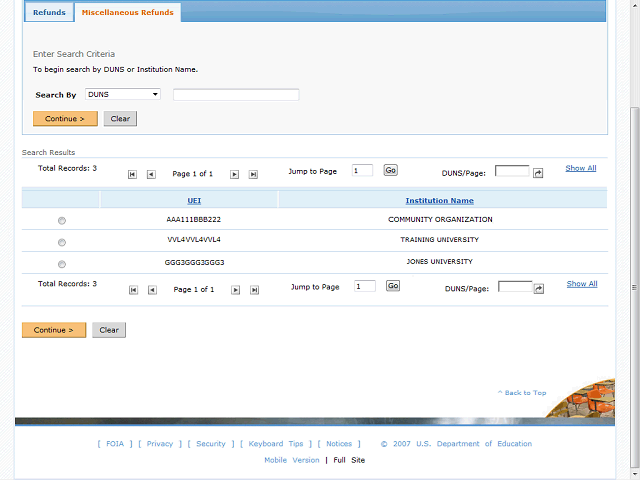640x480 pixels.
Task: Click the search criteria text field
Action: tap(236, 95)
